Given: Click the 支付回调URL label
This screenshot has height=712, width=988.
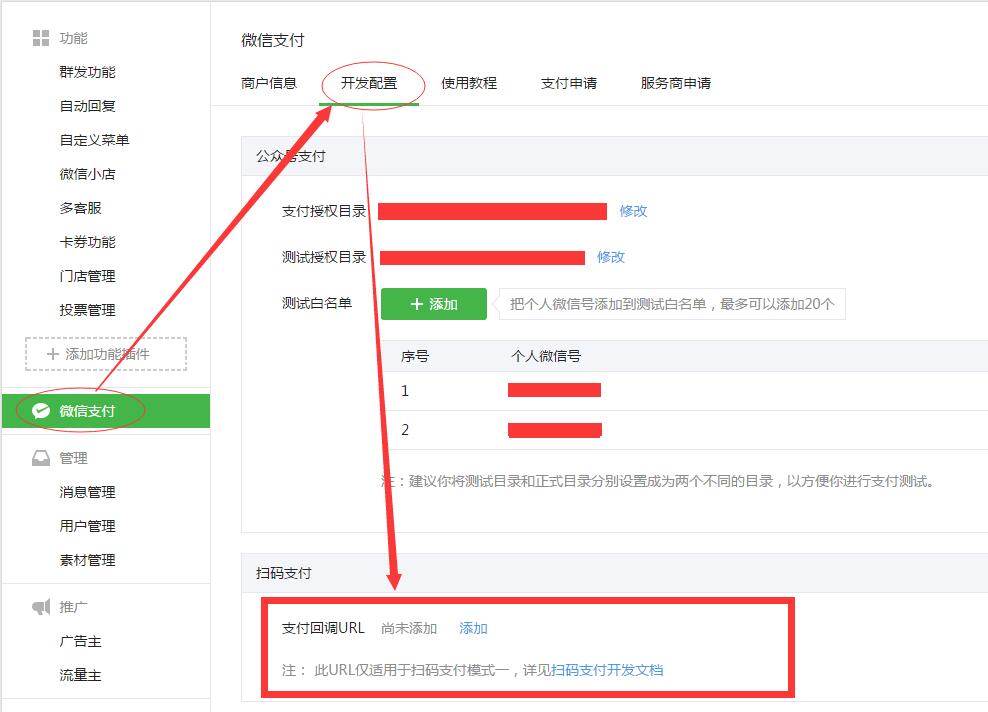Looking at the screenshot, I should (323, 628).
